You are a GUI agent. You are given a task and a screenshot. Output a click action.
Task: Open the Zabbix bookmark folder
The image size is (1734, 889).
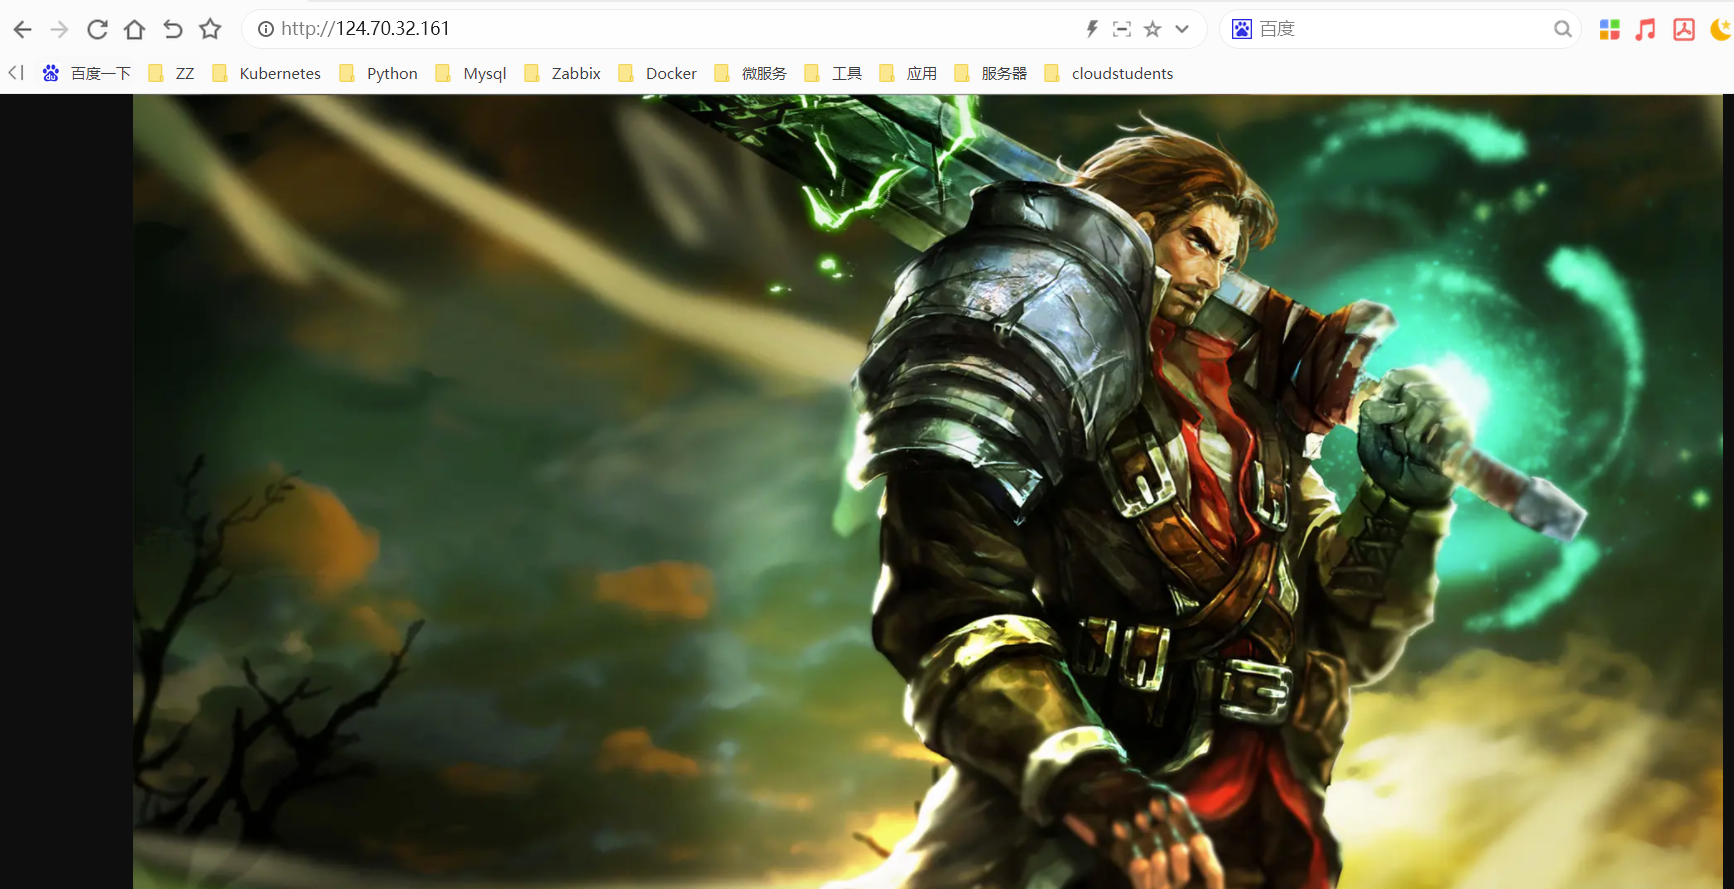coord(562,73)
